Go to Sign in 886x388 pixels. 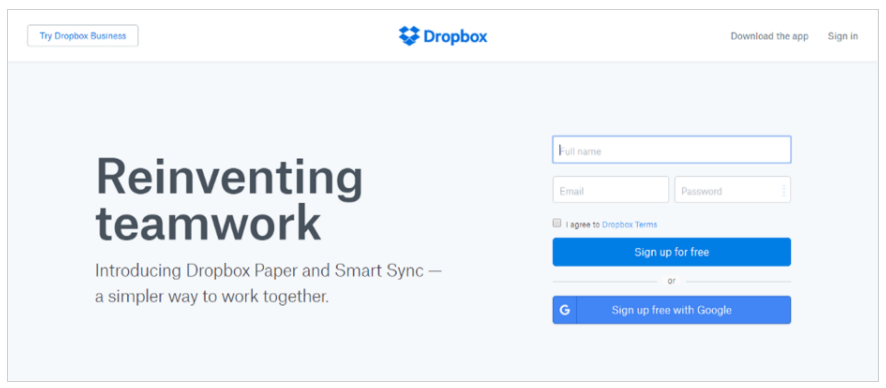pos(842,36)
